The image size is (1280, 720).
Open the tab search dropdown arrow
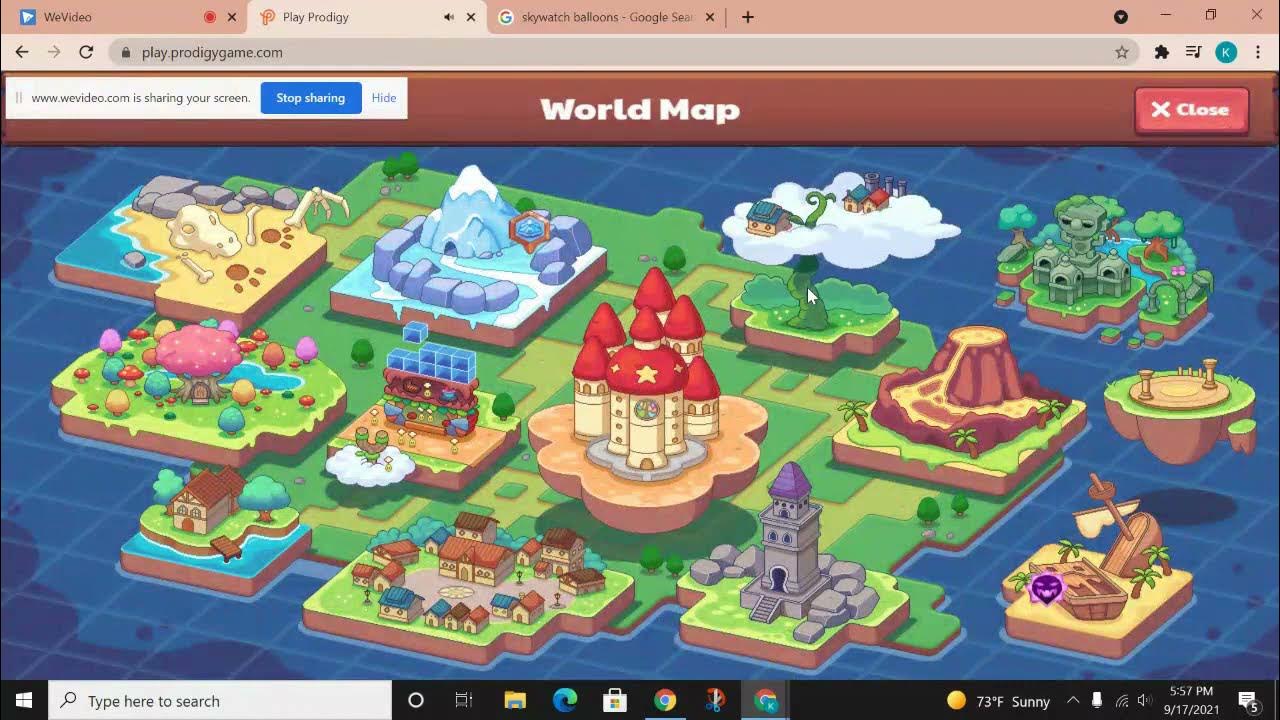point(1121,17)
